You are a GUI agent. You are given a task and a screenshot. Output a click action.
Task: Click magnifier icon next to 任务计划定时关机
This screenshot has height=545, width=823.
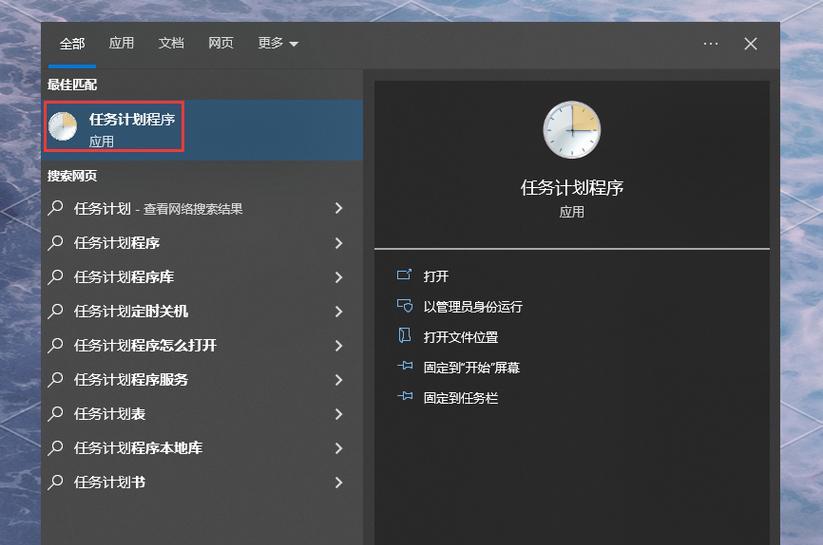click(x=56, y=311)
